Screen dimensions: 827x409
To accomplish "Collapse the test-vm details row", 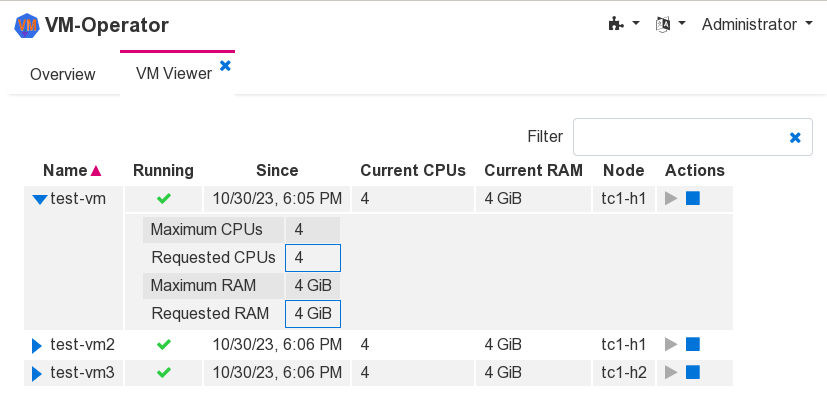I will coord(39,200).
